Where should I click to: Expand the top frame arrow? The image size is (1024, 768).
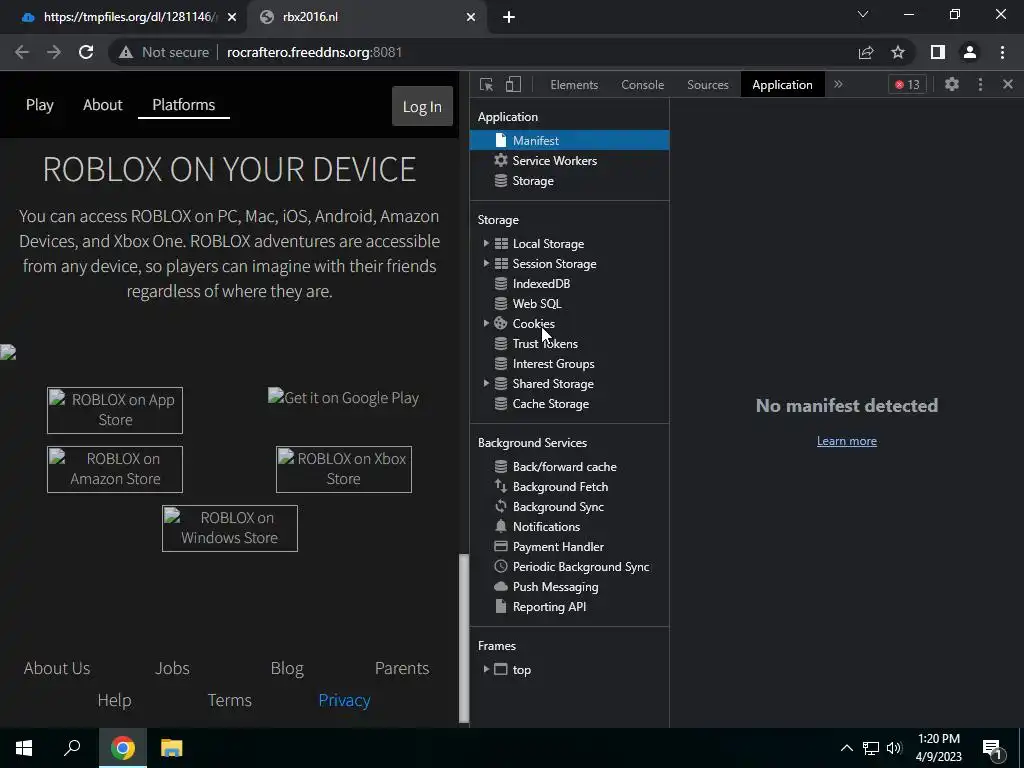click(486, 669)
